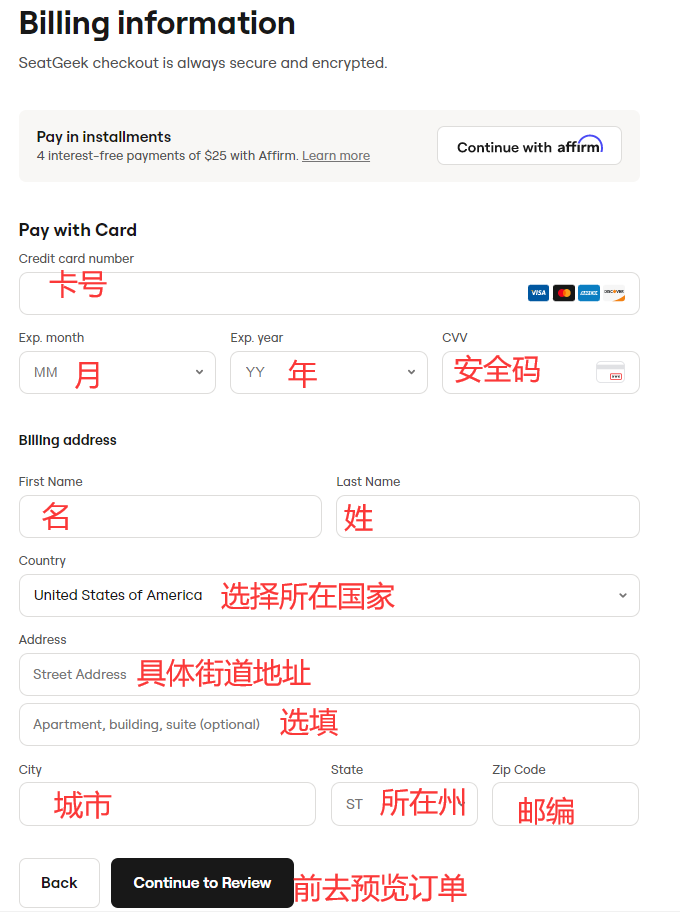The height and width of the screenshot is (912, 680).
Task: Click the Mastercard logo icon
Action: [x=564, y=293]
